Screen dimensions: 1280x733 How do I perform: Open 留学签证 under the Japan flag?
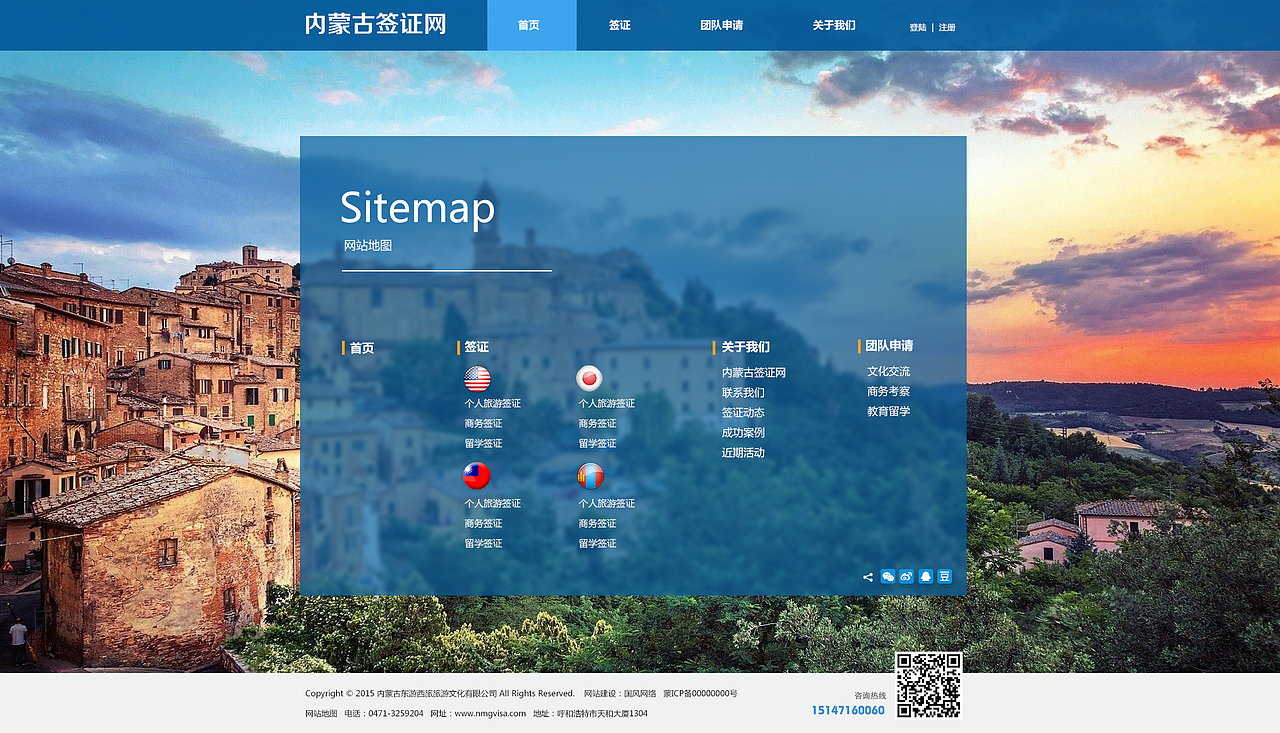(597, 444)
